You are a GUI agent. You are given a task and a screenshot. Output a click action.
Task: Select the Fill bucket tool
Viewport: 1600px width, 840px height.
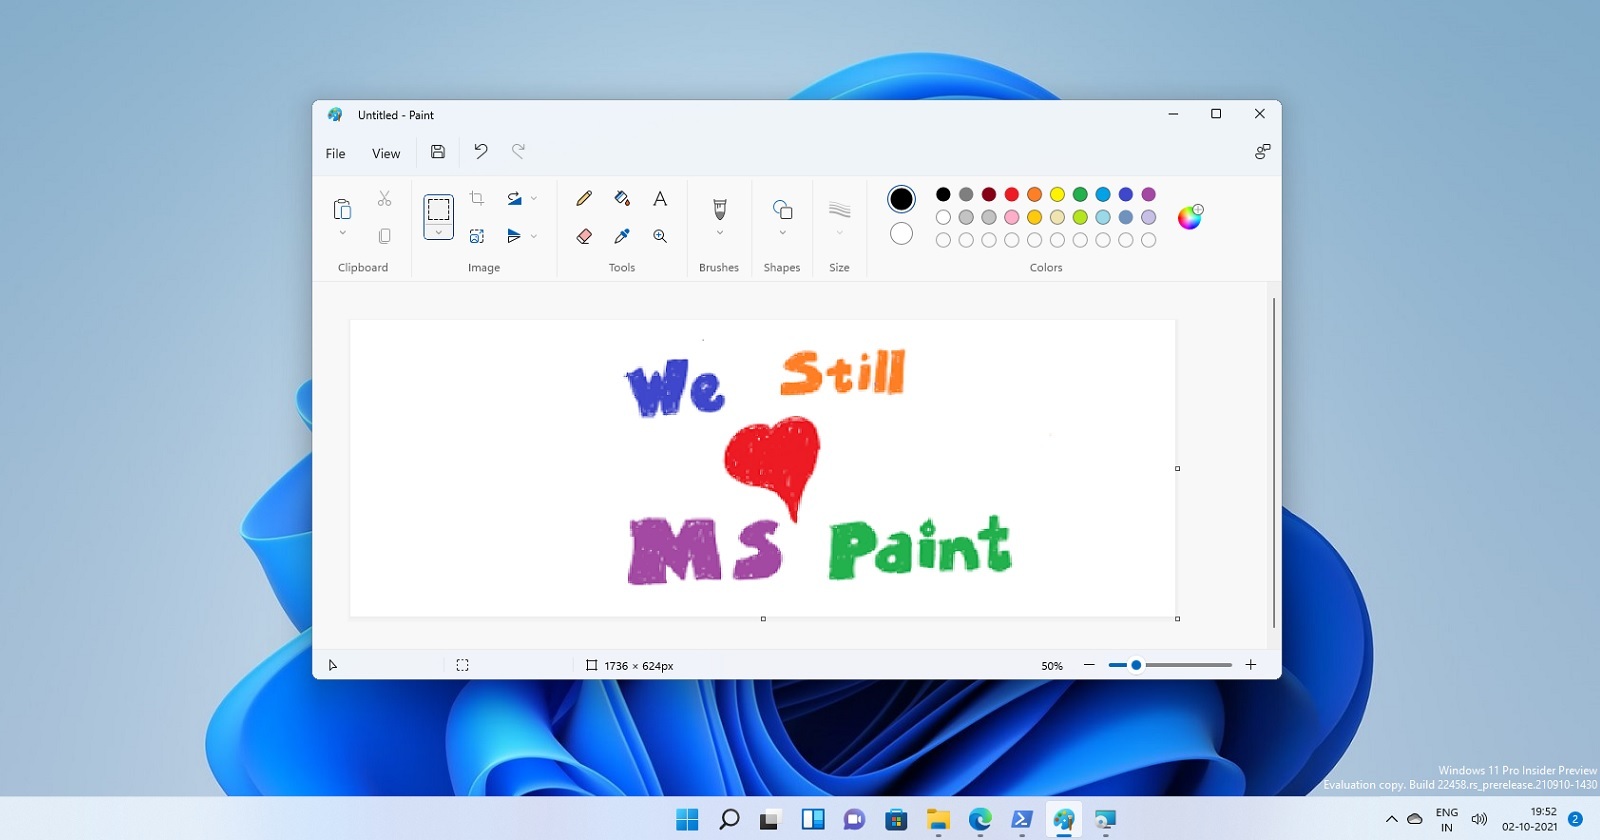pyautogui.click(x=622, y=199)
